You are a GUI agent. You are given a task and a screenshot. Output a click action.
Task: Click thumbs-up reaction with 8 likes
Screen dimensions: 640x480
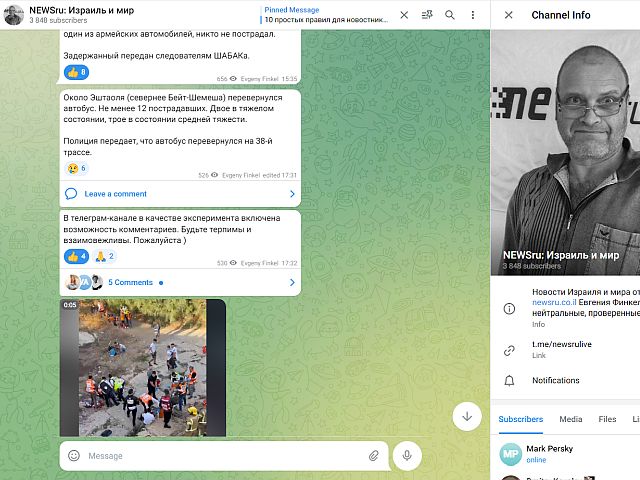tap(76, 72)
